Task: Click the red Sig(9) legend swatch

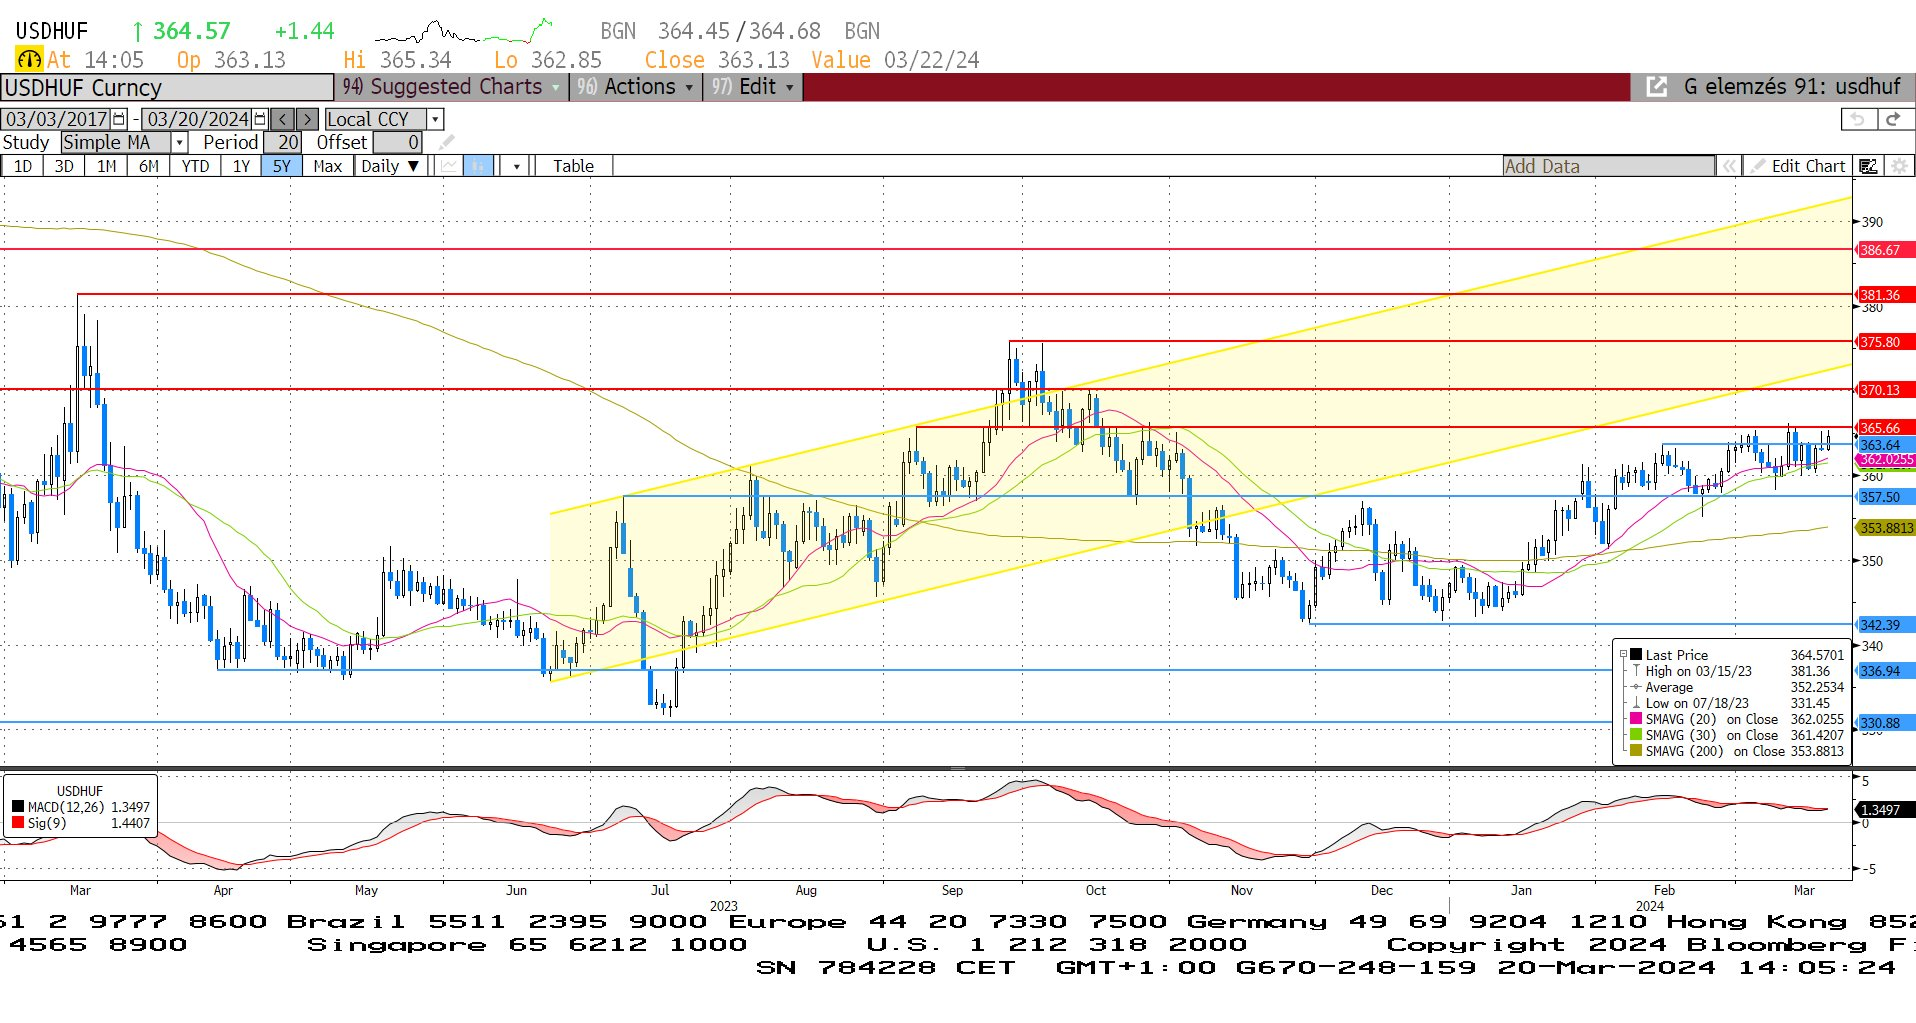Action: click(18, 823)
